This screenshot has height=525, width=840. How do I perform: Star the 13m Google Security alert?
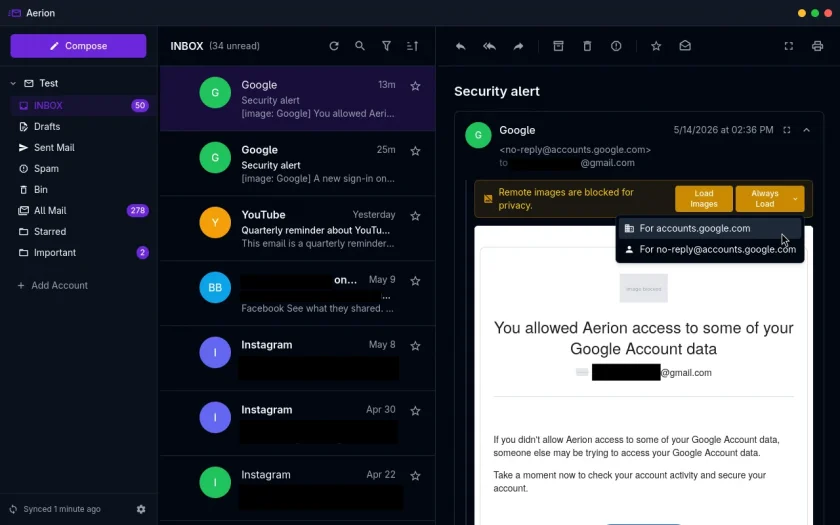coord(415,86)
